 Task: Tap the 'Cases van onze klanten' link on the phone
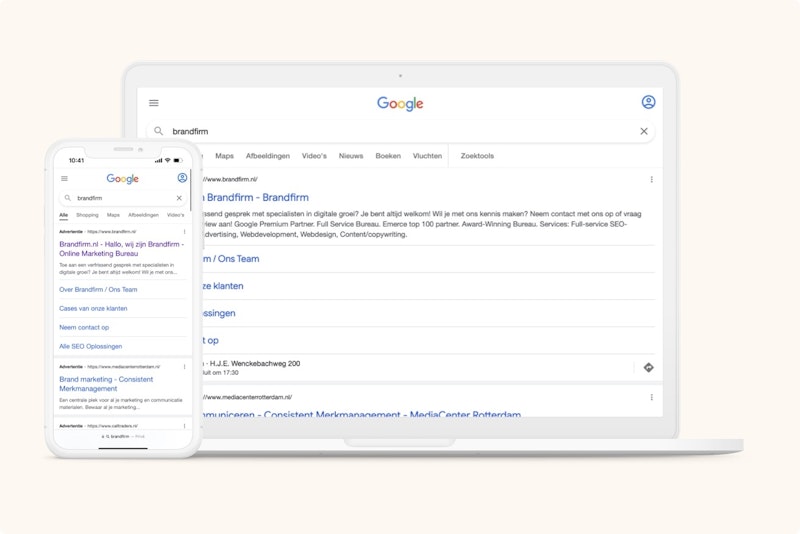pos(93,308)
